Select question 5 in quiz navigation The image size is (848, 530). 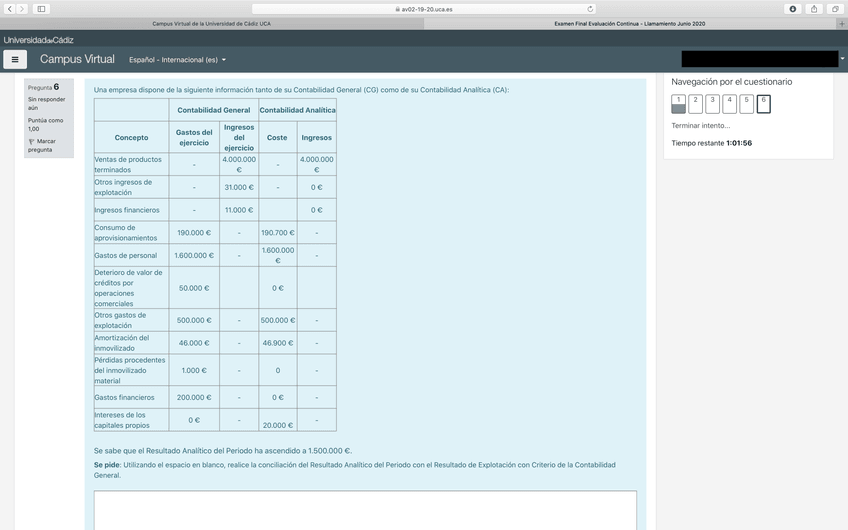click(746, 104)
